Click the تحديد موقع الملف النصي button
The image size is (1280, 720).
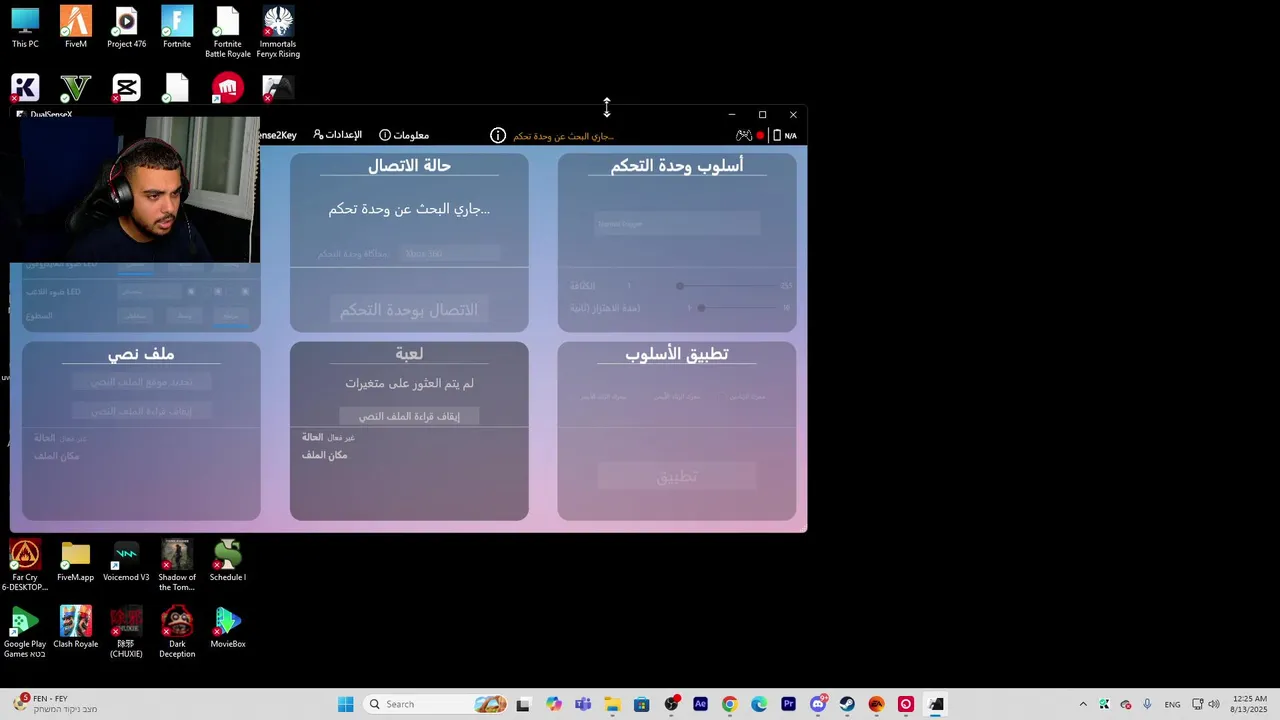(141, 382)
